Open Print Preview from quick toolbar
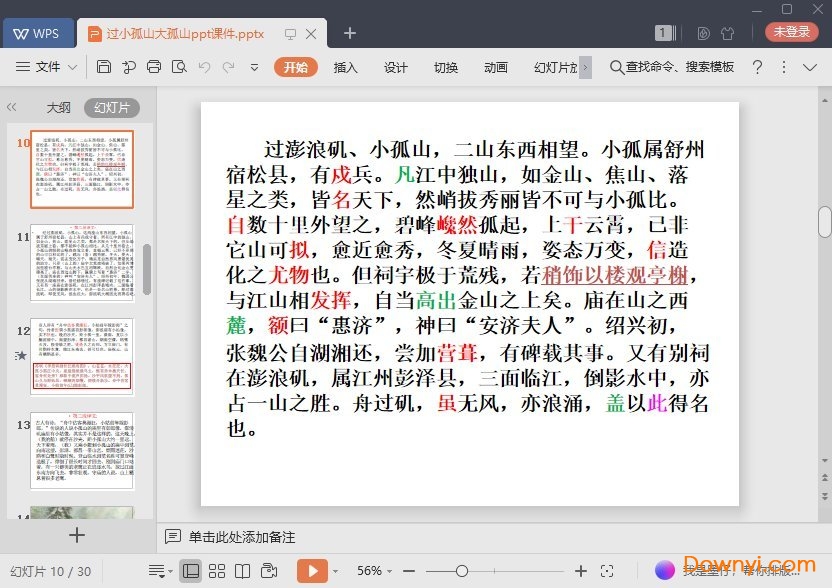The width and height of the screenshot is (832, 588). click(x=179, y=67)
